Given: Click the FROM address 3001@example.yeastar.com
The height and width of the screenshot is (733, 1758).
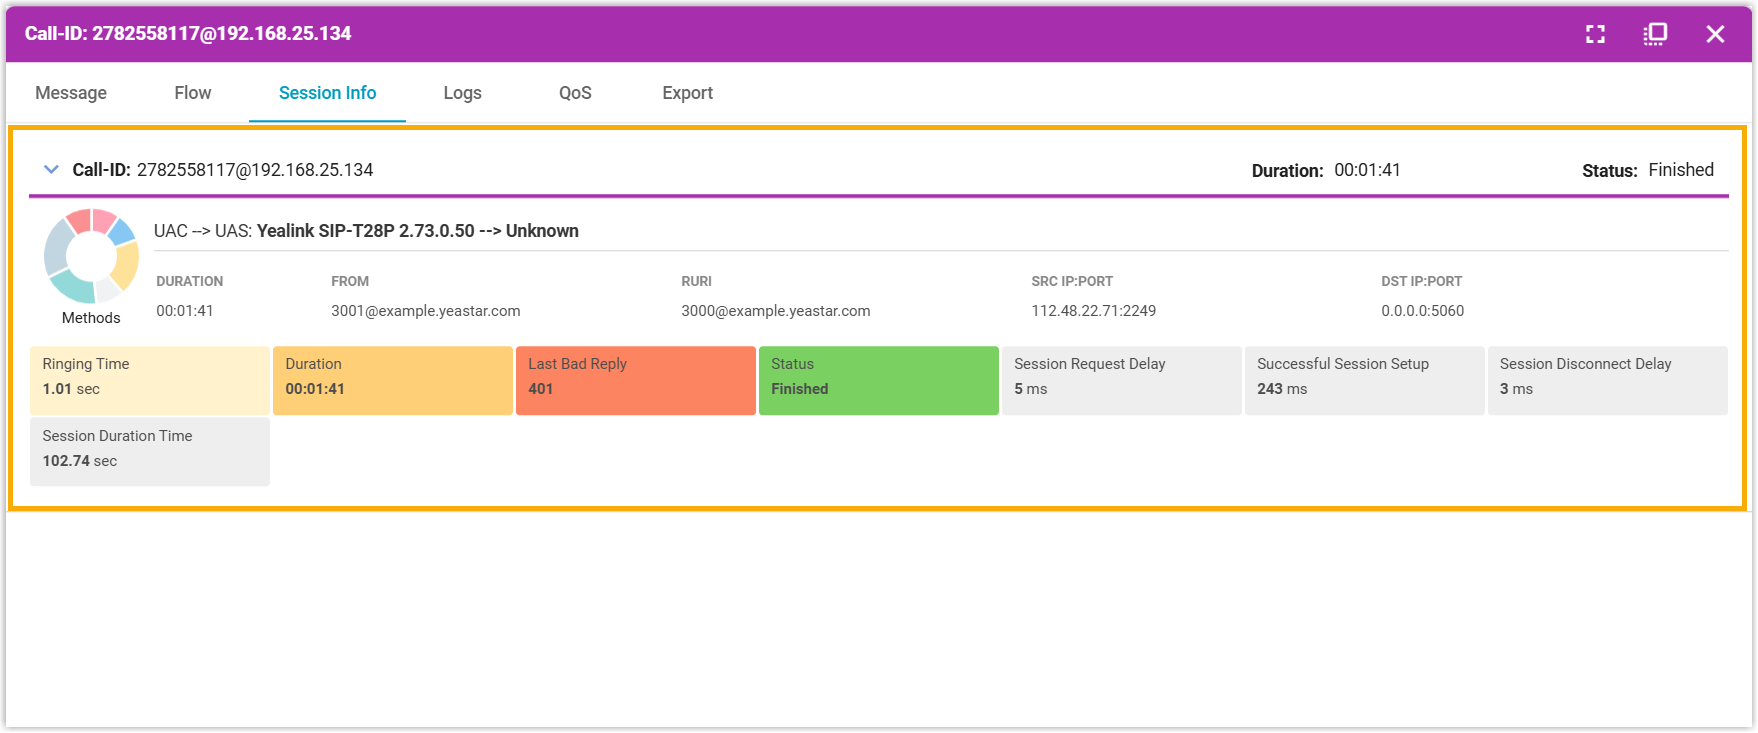Looking at the screenshot, I should [425, 311].
